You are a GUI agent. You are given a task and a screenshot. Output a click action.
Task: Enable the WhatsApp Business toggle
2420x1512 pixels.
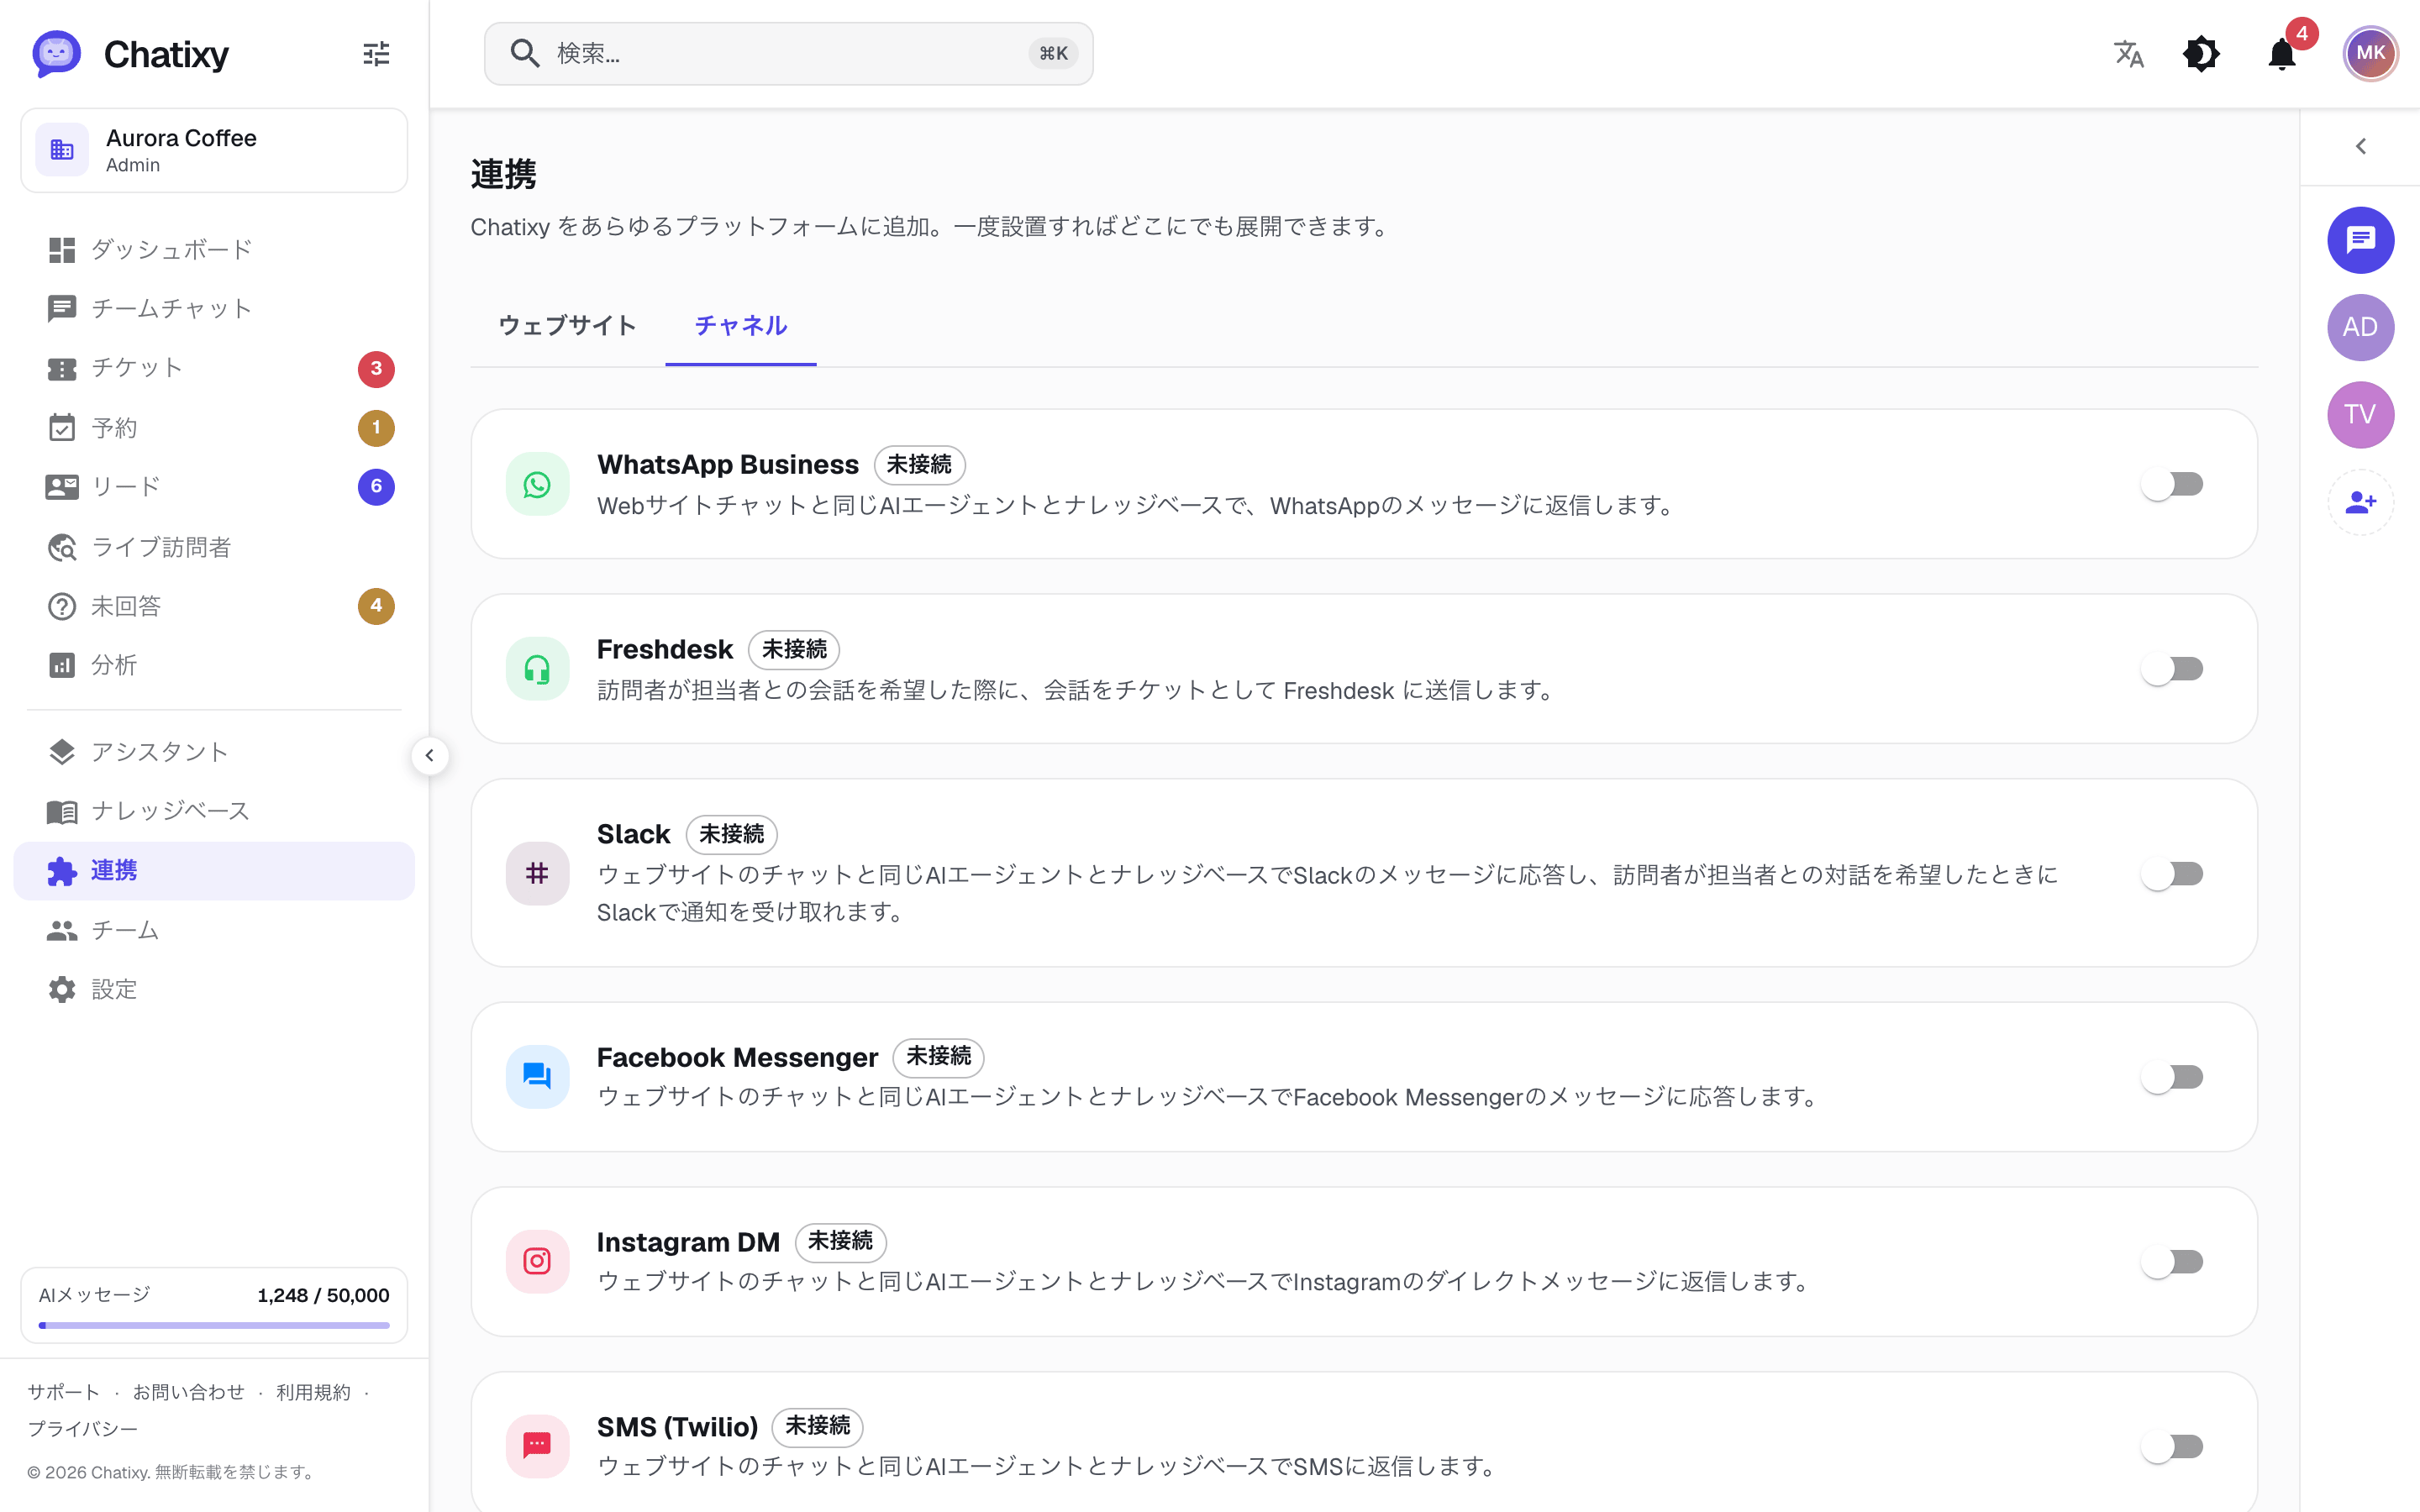click(x=2173, y=485)
